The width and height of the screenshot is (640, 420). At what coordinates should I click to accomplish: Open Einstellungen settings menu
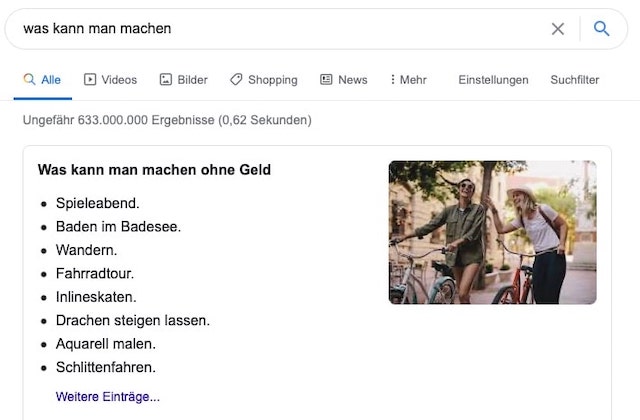pyautogui.click(x=493, y=80)
